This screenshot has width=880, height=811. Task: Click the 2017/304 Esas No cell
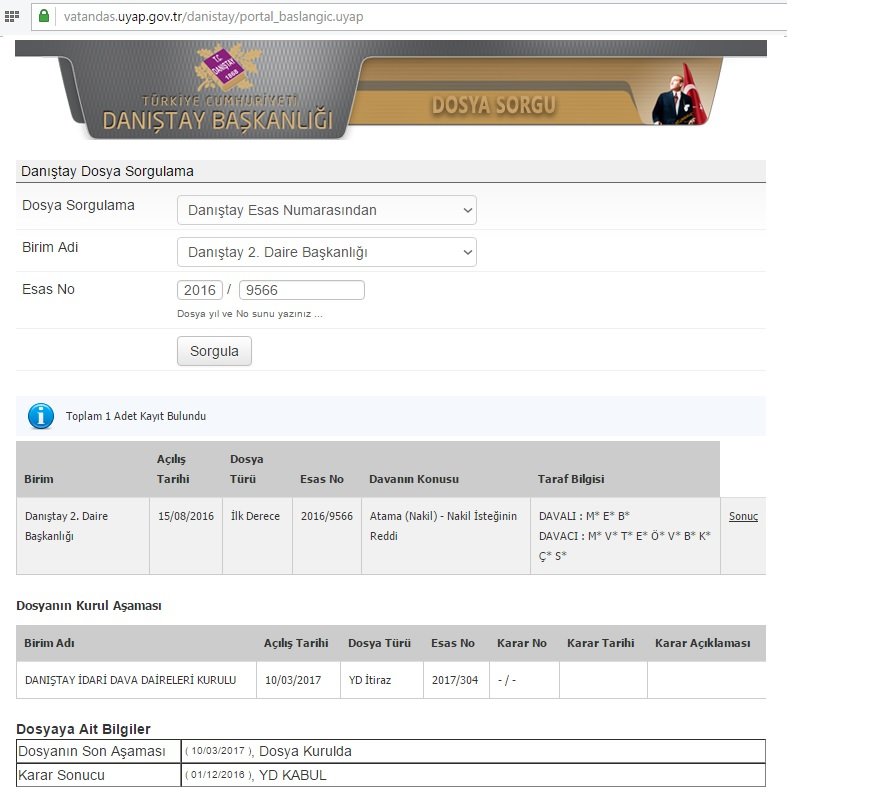454,680
